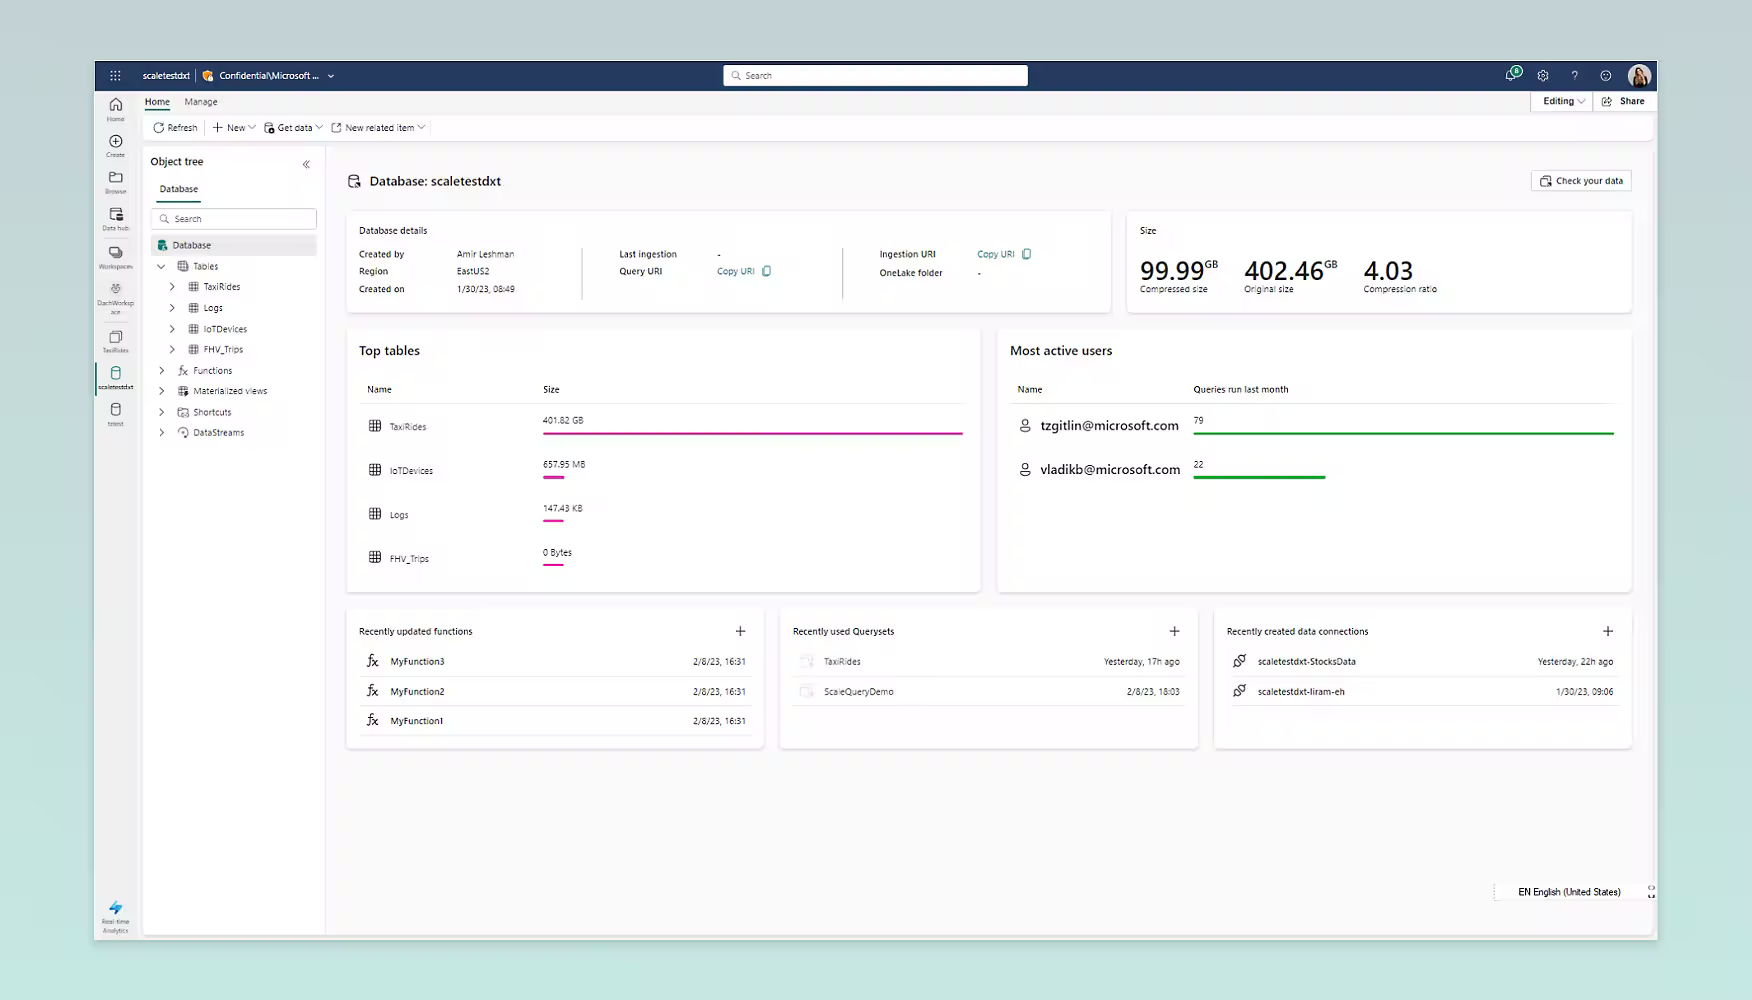Go to Home in left sidebar

point(116,109)
